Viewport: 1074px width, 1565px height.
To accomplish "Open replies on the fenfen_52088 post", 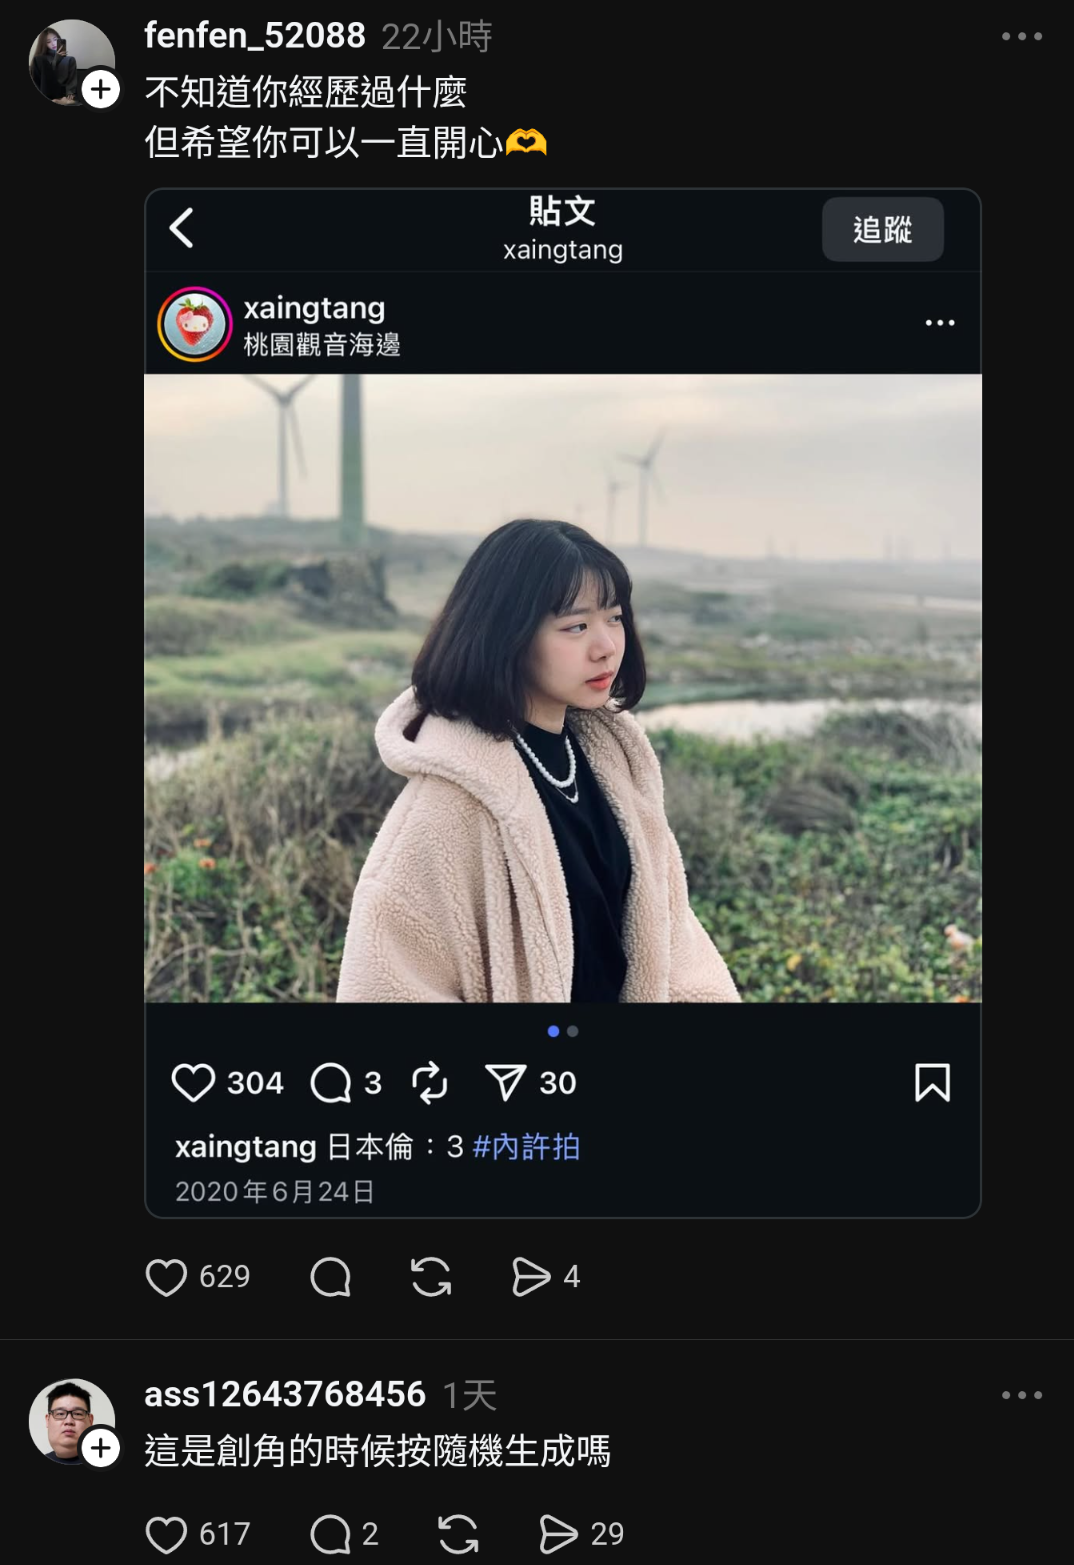I will [x=330, y=1277].
